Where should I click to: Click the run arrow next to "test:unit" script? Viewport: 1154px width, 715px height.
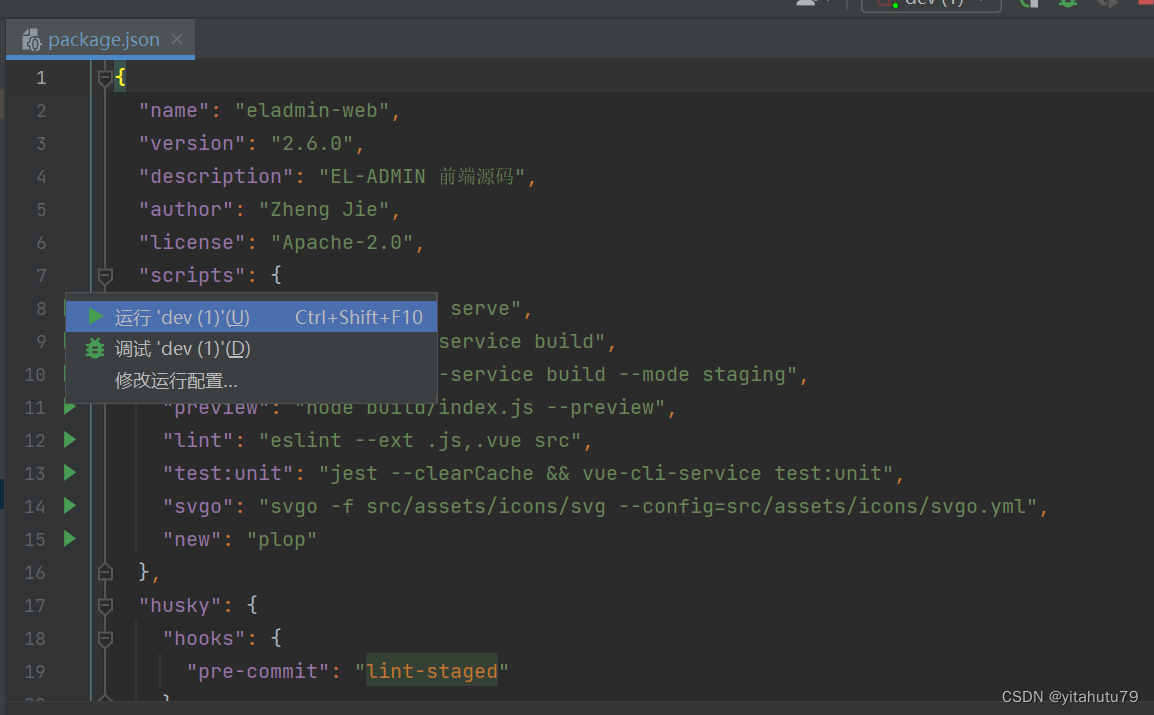tap(69, 472)
